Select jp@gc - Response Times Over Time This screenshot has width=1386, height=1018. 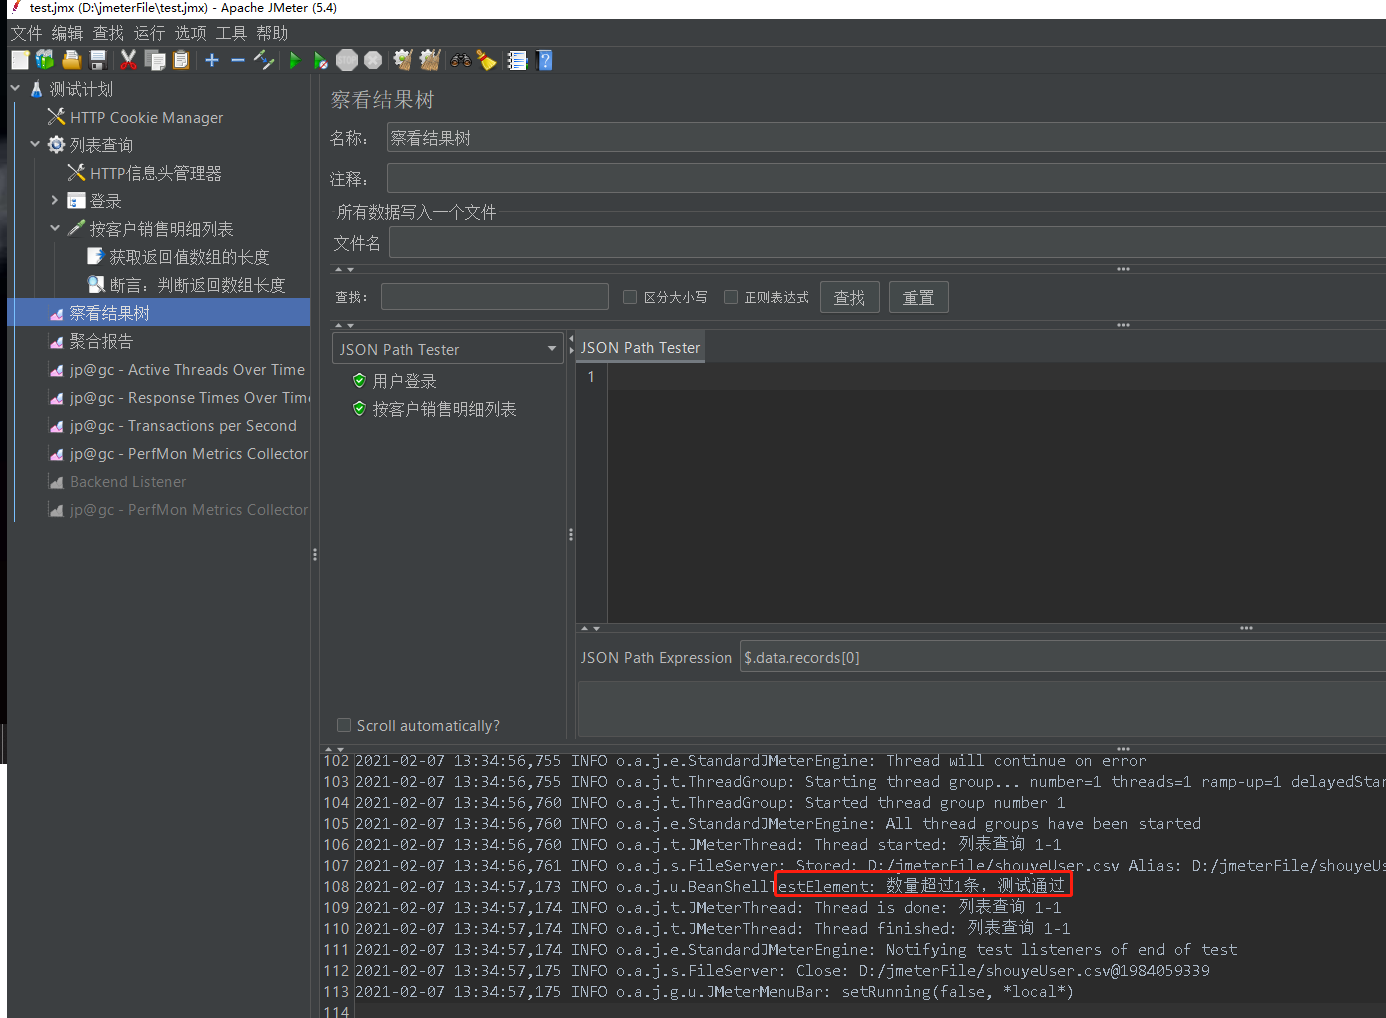(189, 397)
